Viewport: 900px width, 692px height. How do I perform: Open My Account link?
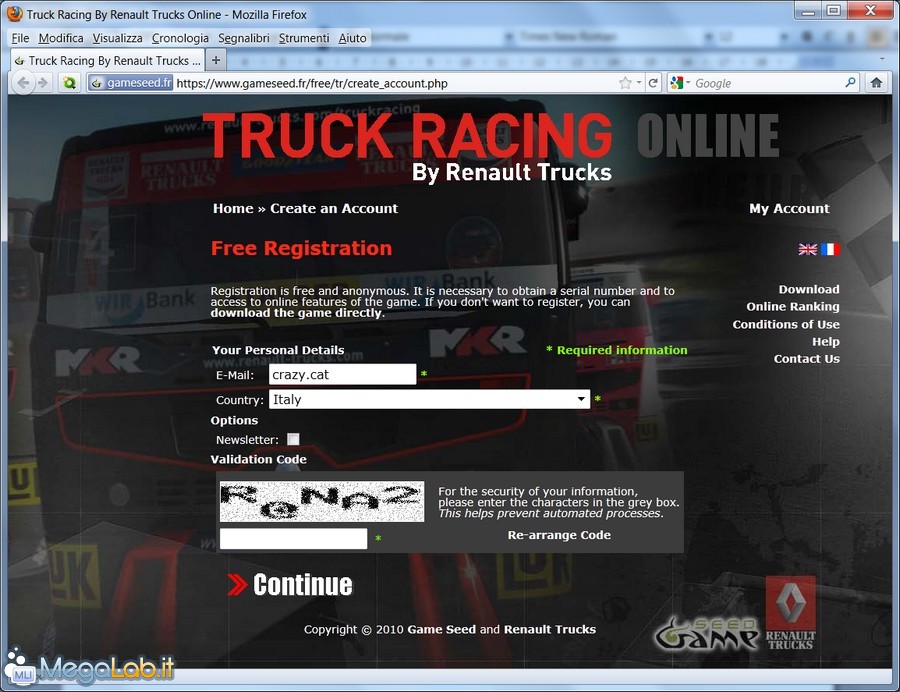click(x=789, y=208)
